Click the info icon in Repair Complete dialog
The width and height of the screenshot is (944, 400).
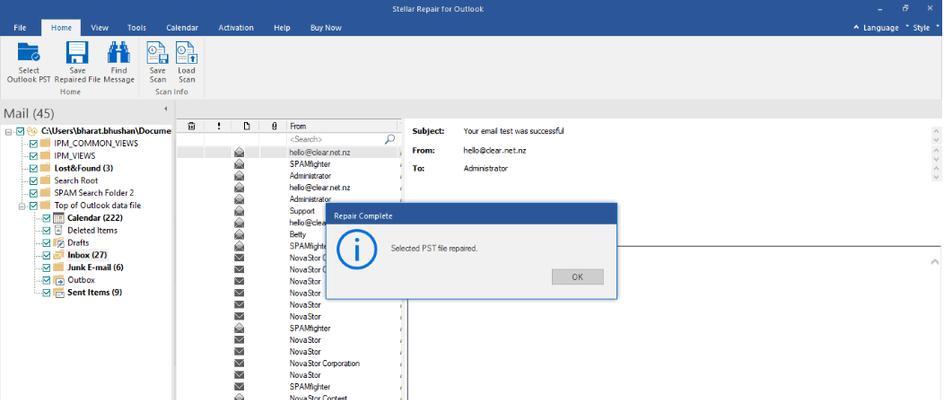pos(356,249)
